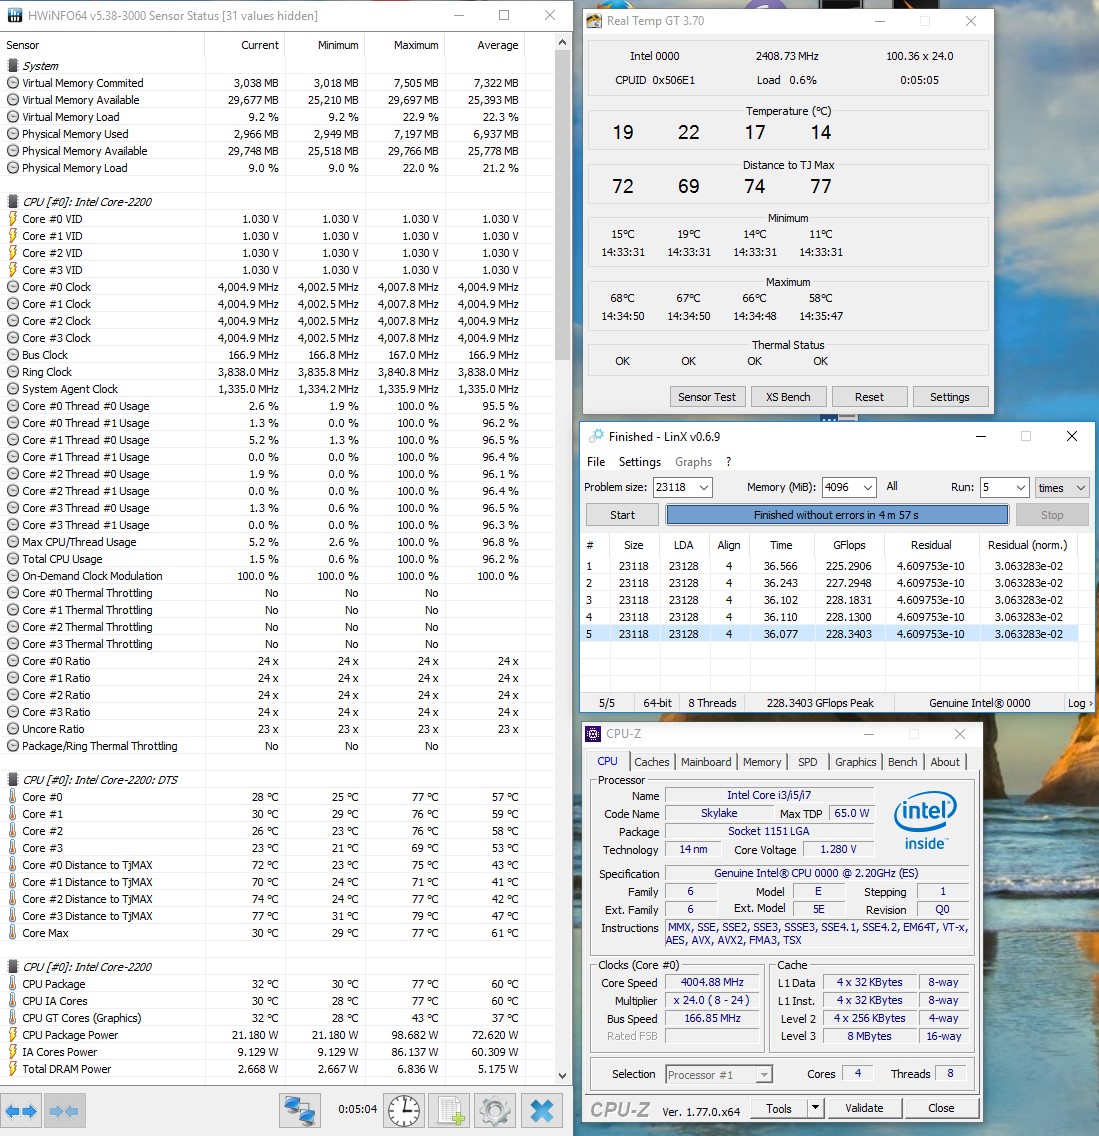Open the LinX Memory (MiB) dropdown
1099x1136 pixels.
pos(868,488)
